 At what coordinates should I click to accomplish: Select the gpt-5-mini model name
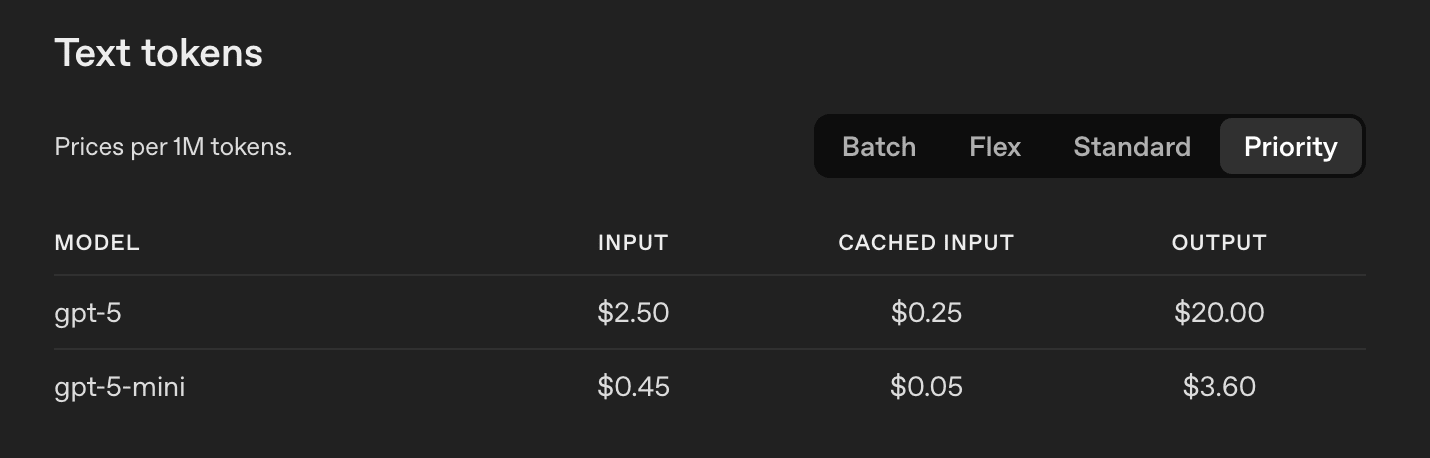[120, 387]
